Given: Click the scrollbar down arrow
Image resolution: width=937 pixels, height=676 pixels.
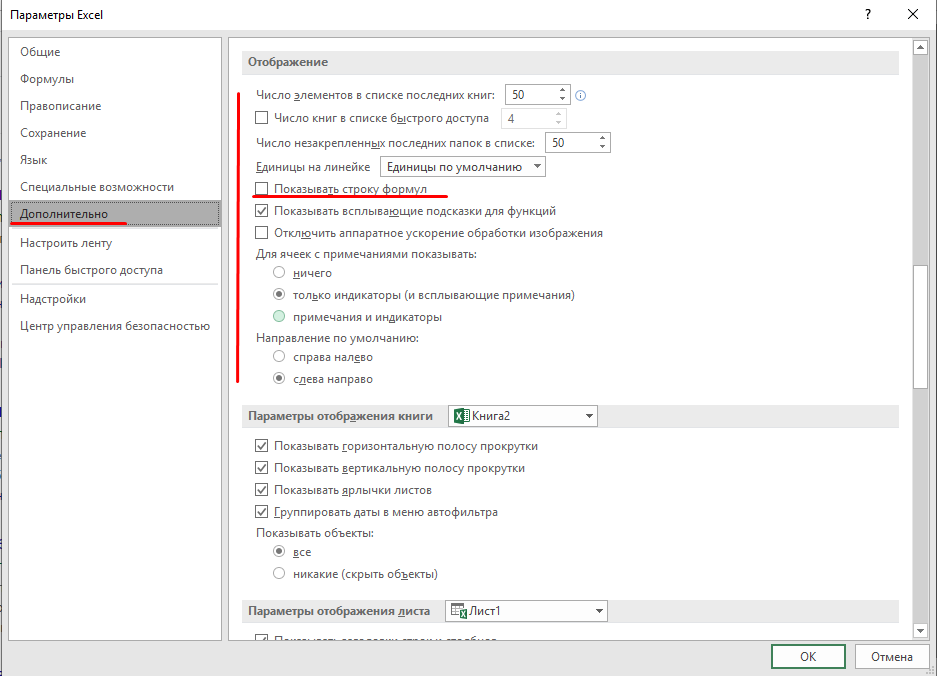Looking at the screenshot, I should (920, 631).
